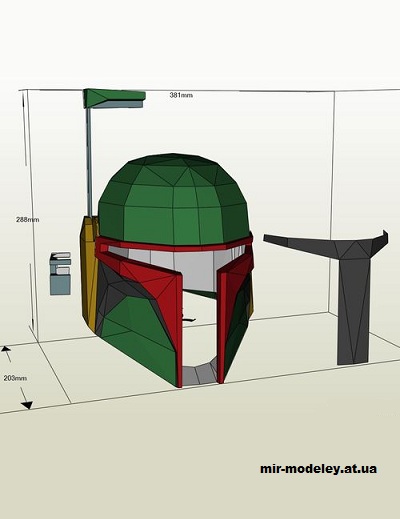Select the green rangefinder top piece

[x=114, y=98]
